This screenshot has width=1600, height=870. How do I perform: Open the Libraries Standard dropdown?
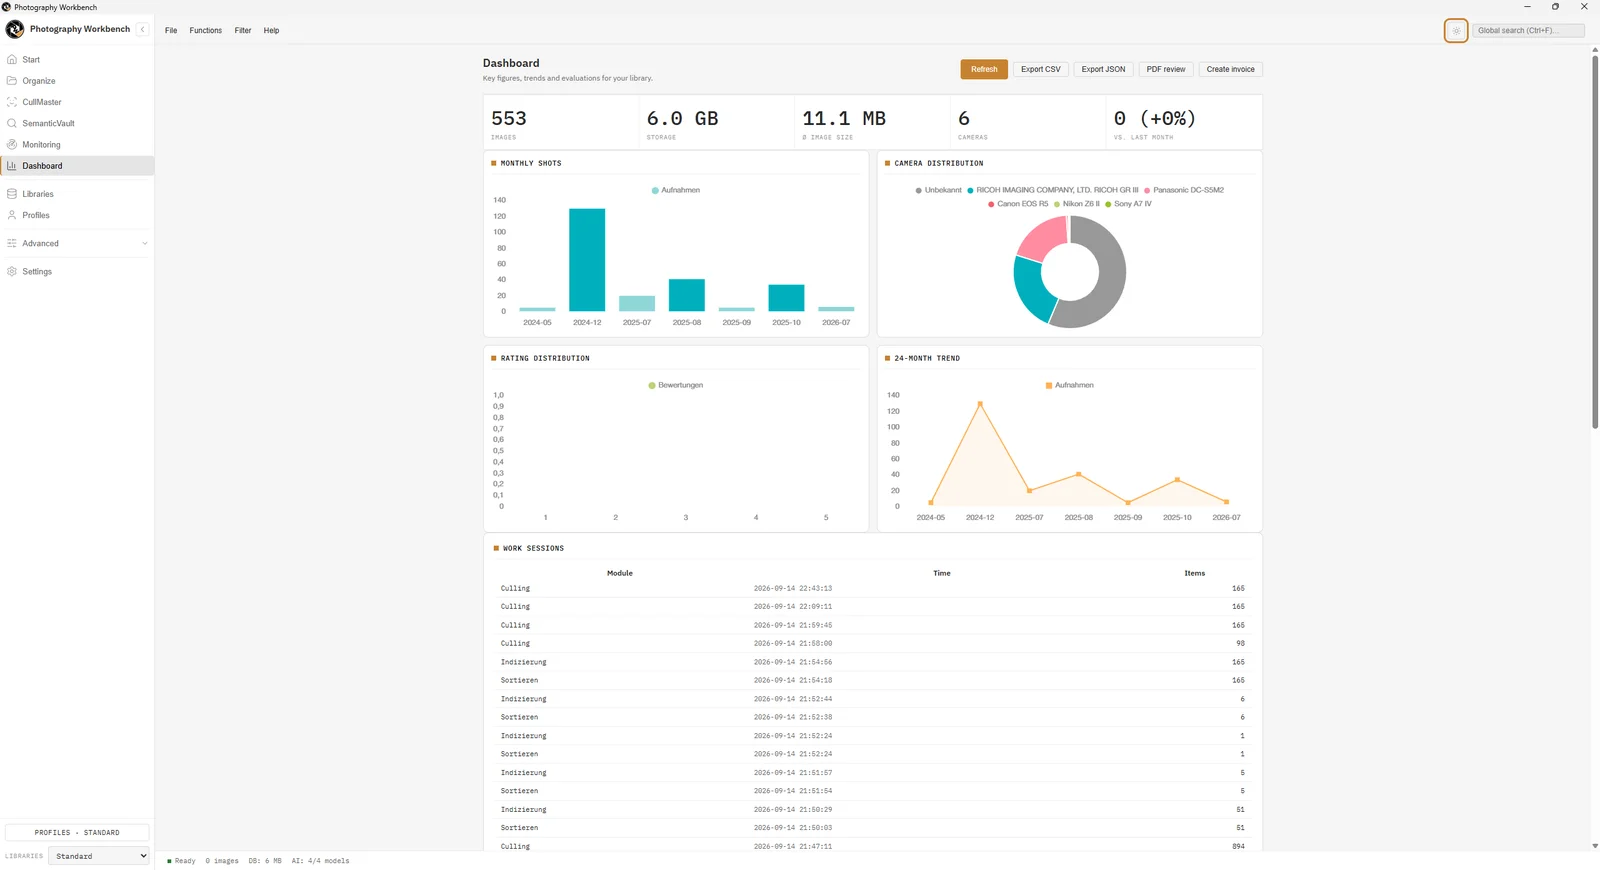(99, 856)
